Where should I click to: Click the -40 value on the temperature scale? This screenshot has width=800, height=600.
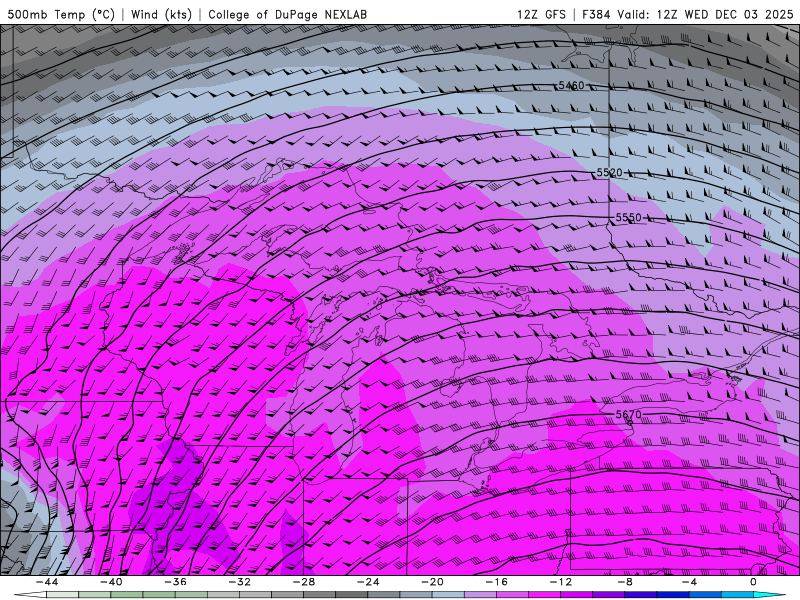(x=111, y=582)
